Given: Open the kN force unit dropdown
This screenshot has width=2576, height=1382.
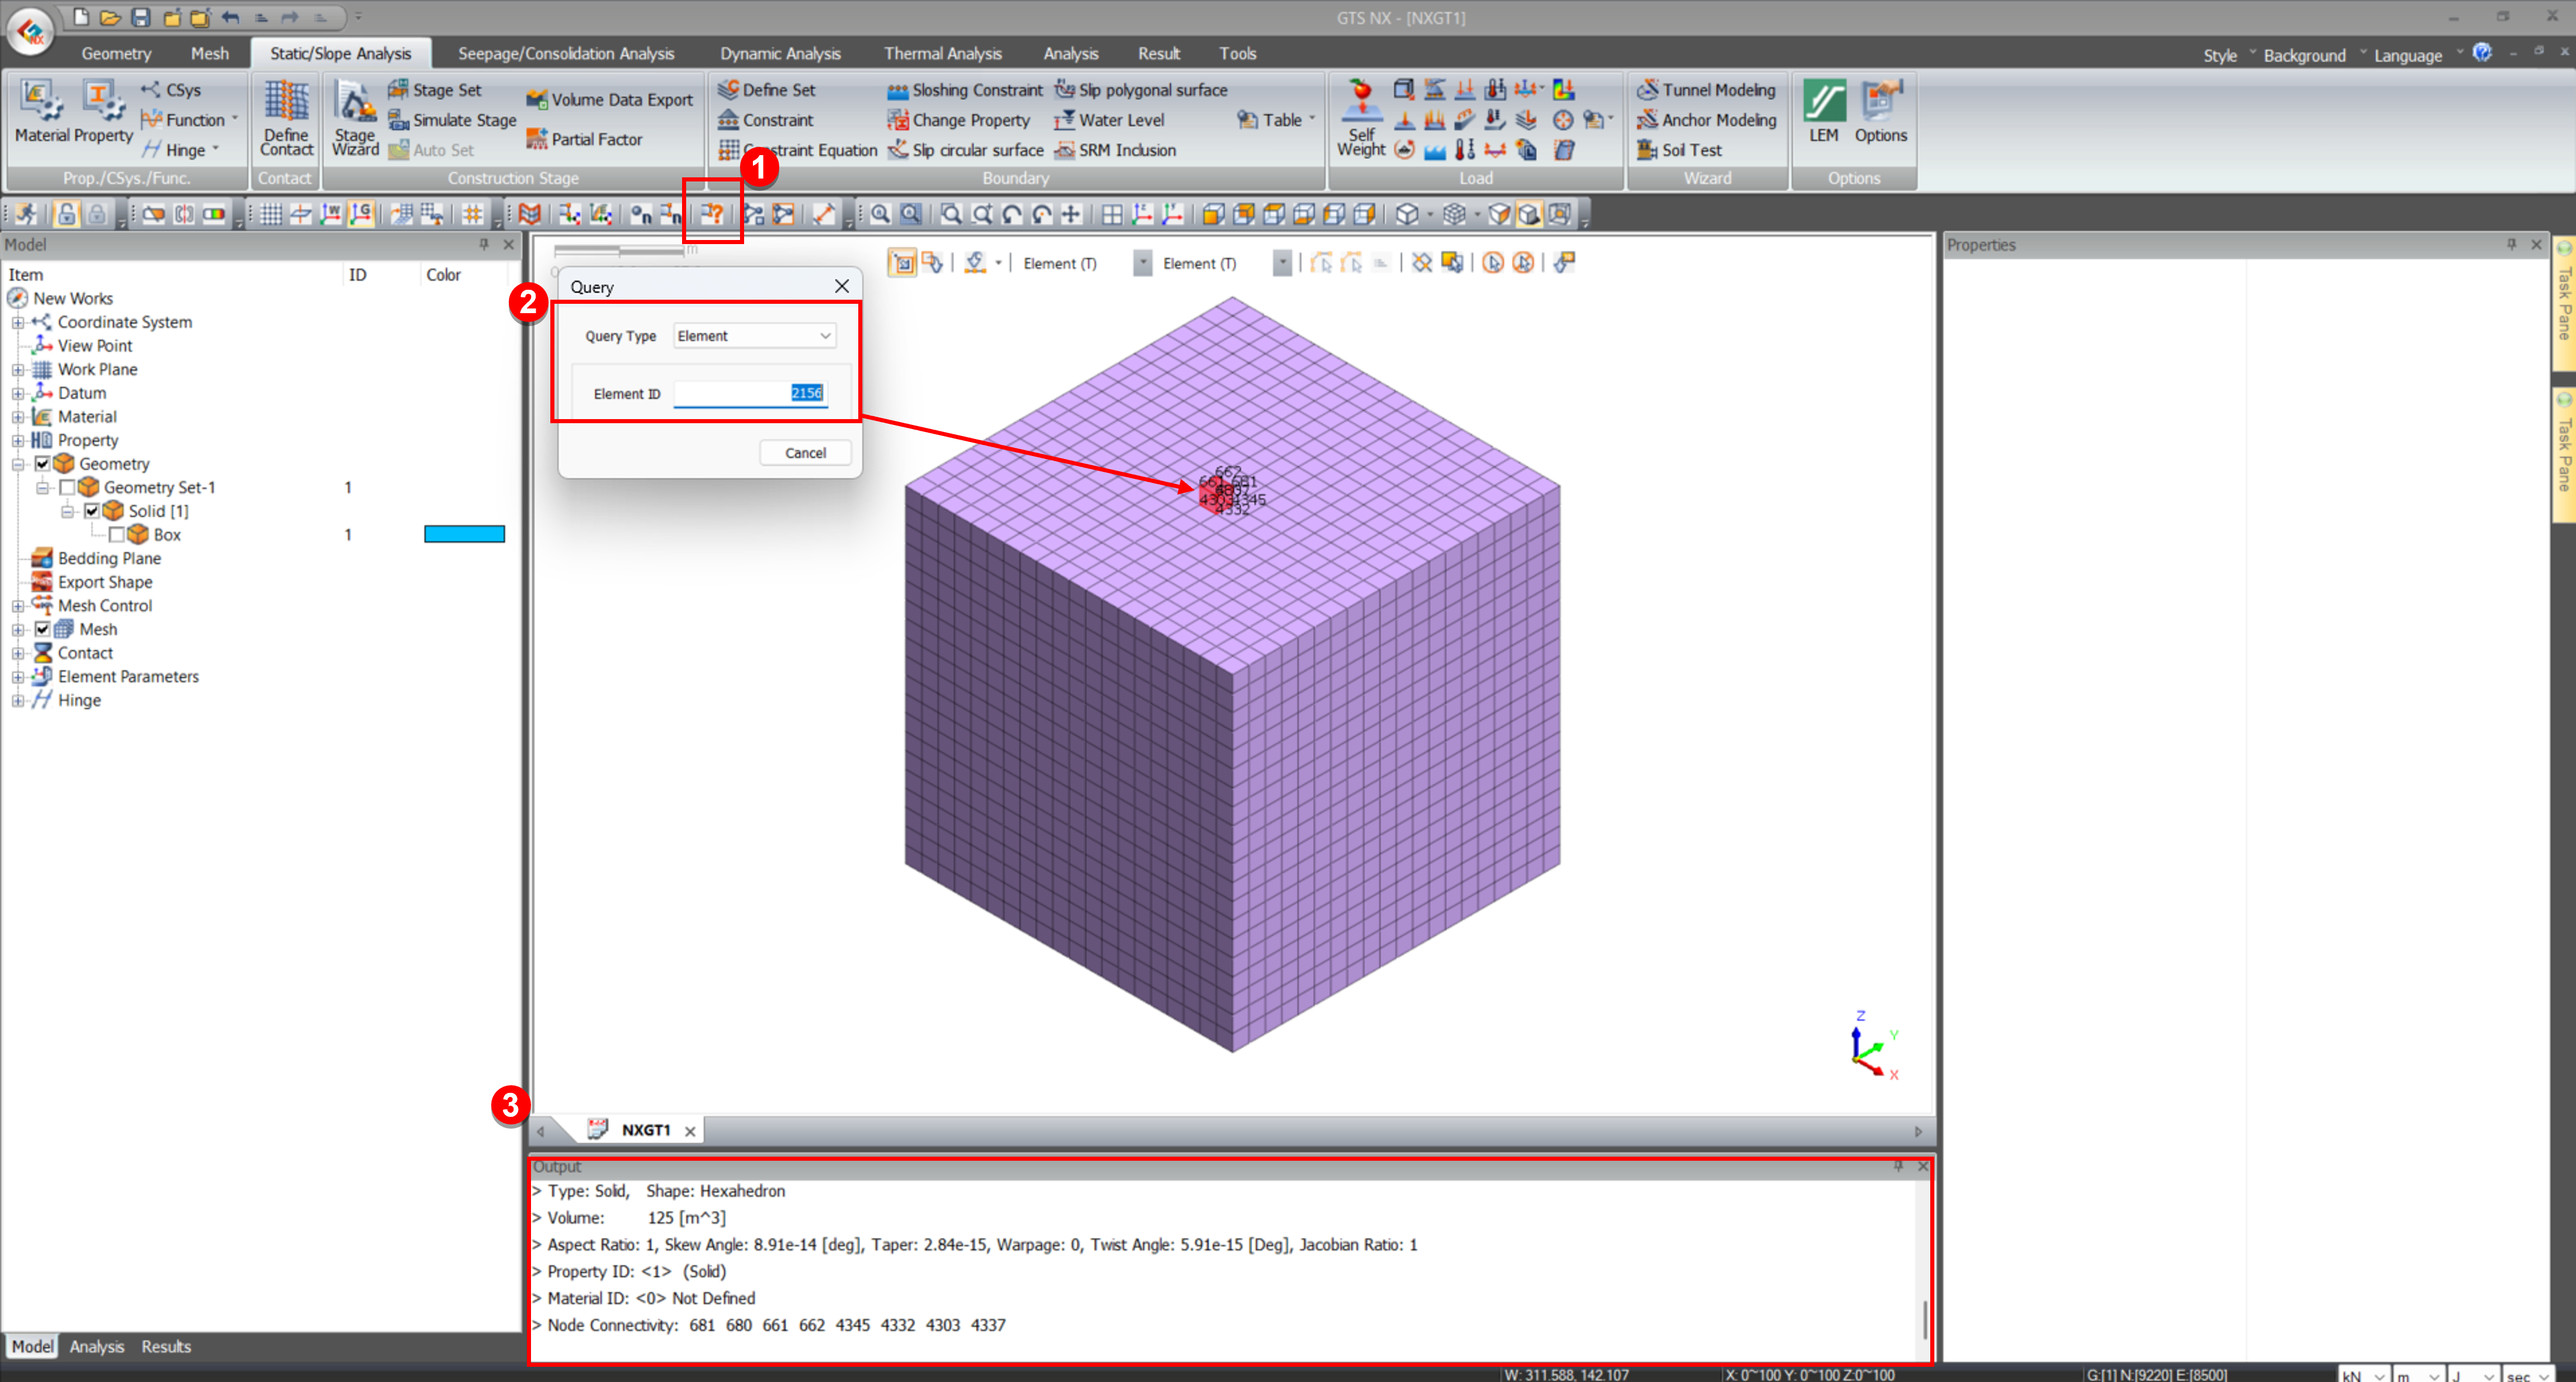Looking at the screenshot, I should tap(2364, 1375).
